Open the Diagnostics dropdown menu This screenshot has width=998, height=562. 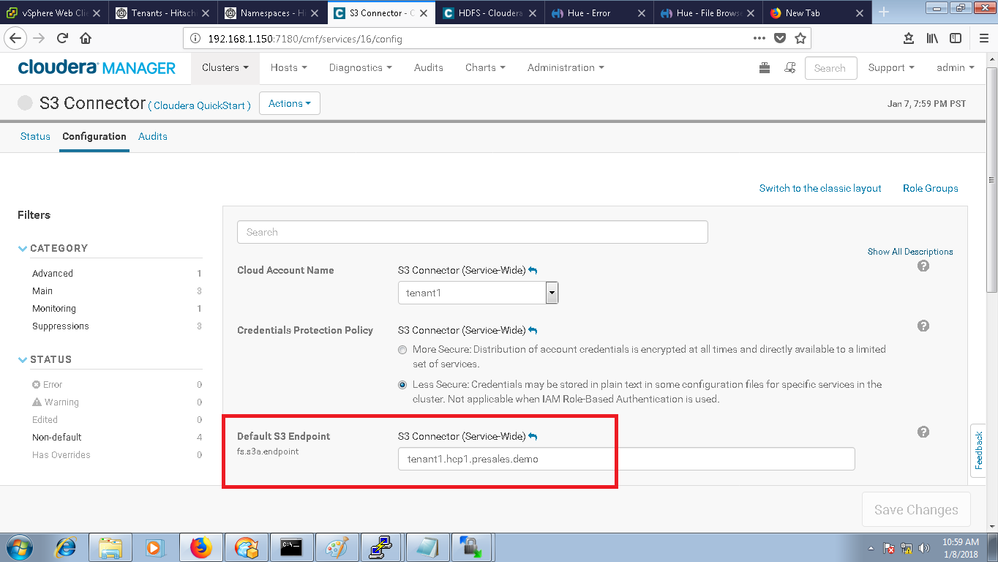point(360,67)
